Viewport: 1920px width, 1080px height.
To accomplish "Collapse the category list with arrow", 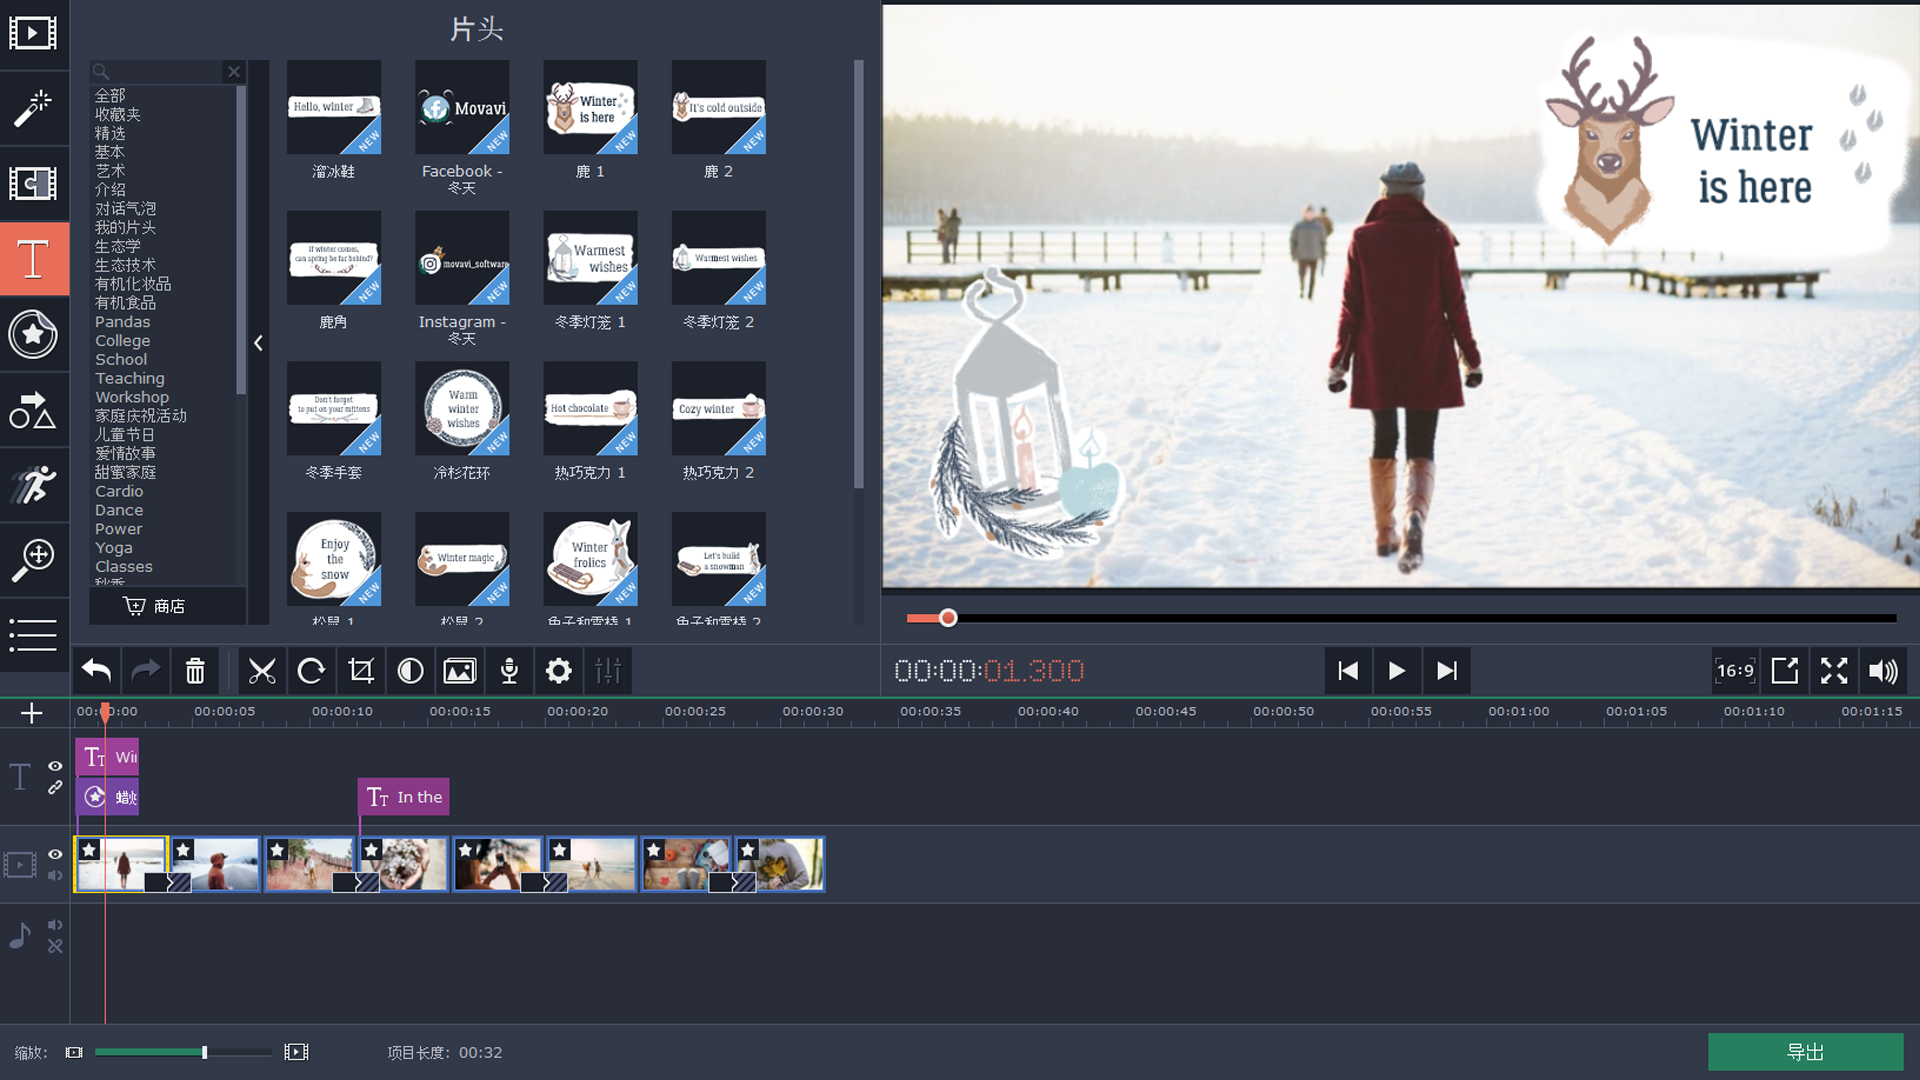I will pos(258,343).
